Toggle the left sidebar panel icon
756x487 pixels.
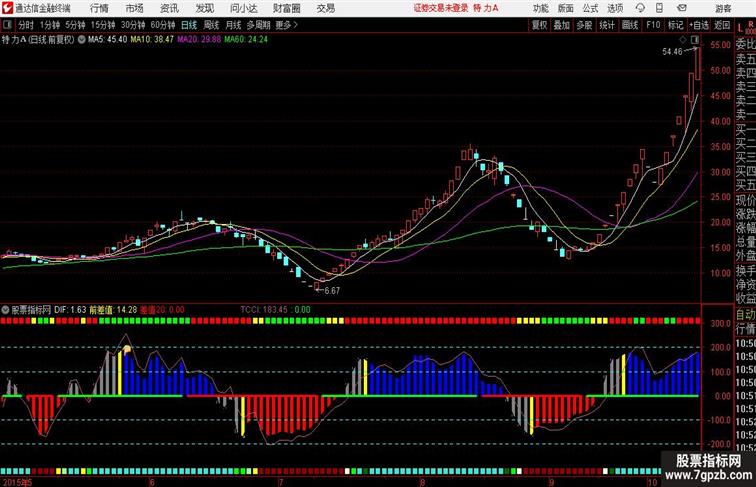coord(7,25)
